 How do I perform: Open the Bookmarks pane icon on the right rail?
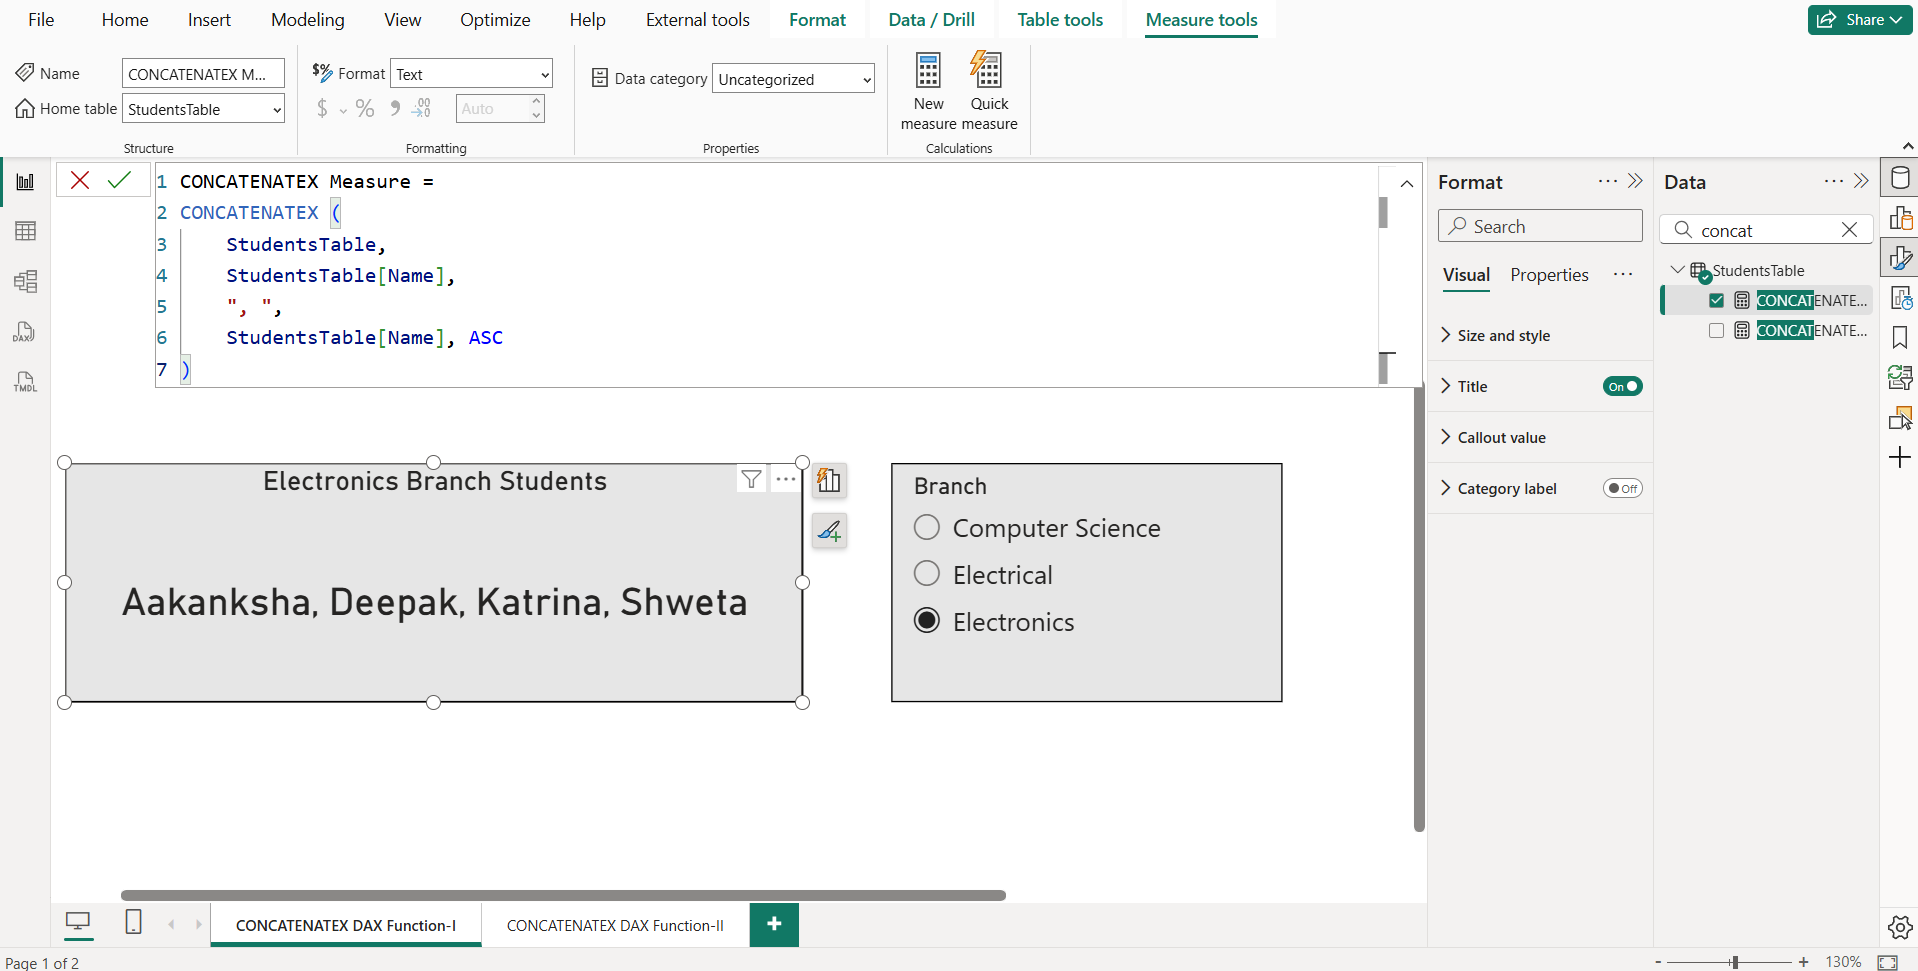point(1901,338)
